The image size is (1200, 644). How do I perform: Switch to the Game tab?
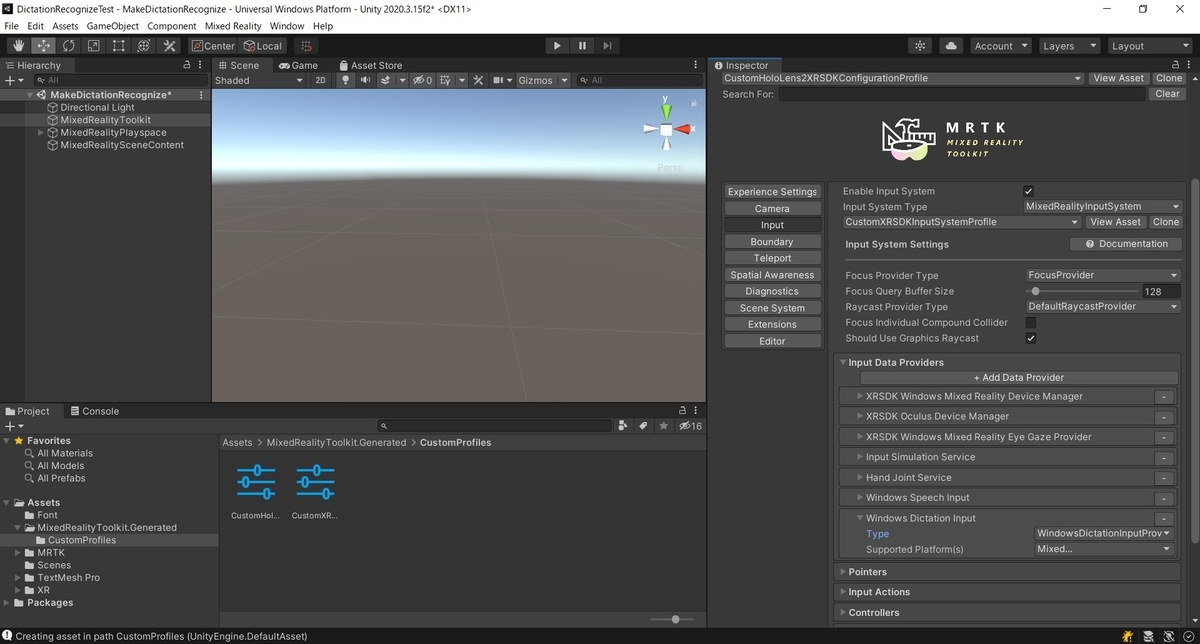coord(298,65)
